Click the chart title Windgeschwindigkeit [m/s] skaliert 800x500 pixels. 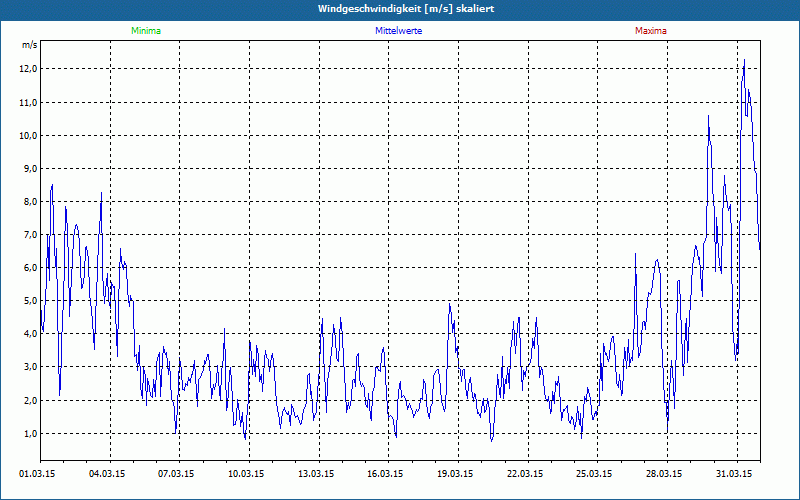tap(406, 9)
